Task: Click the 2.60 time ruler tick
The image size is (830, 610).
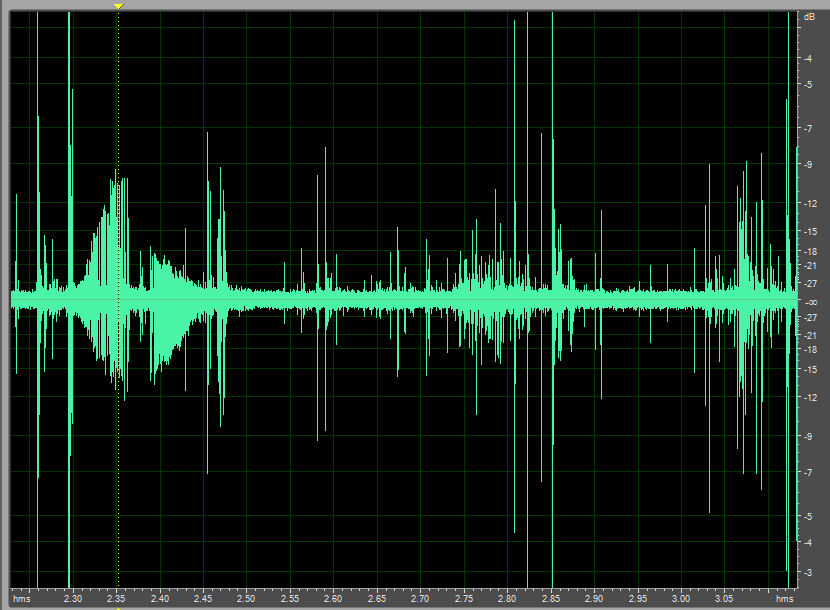Action: point(333,599)
